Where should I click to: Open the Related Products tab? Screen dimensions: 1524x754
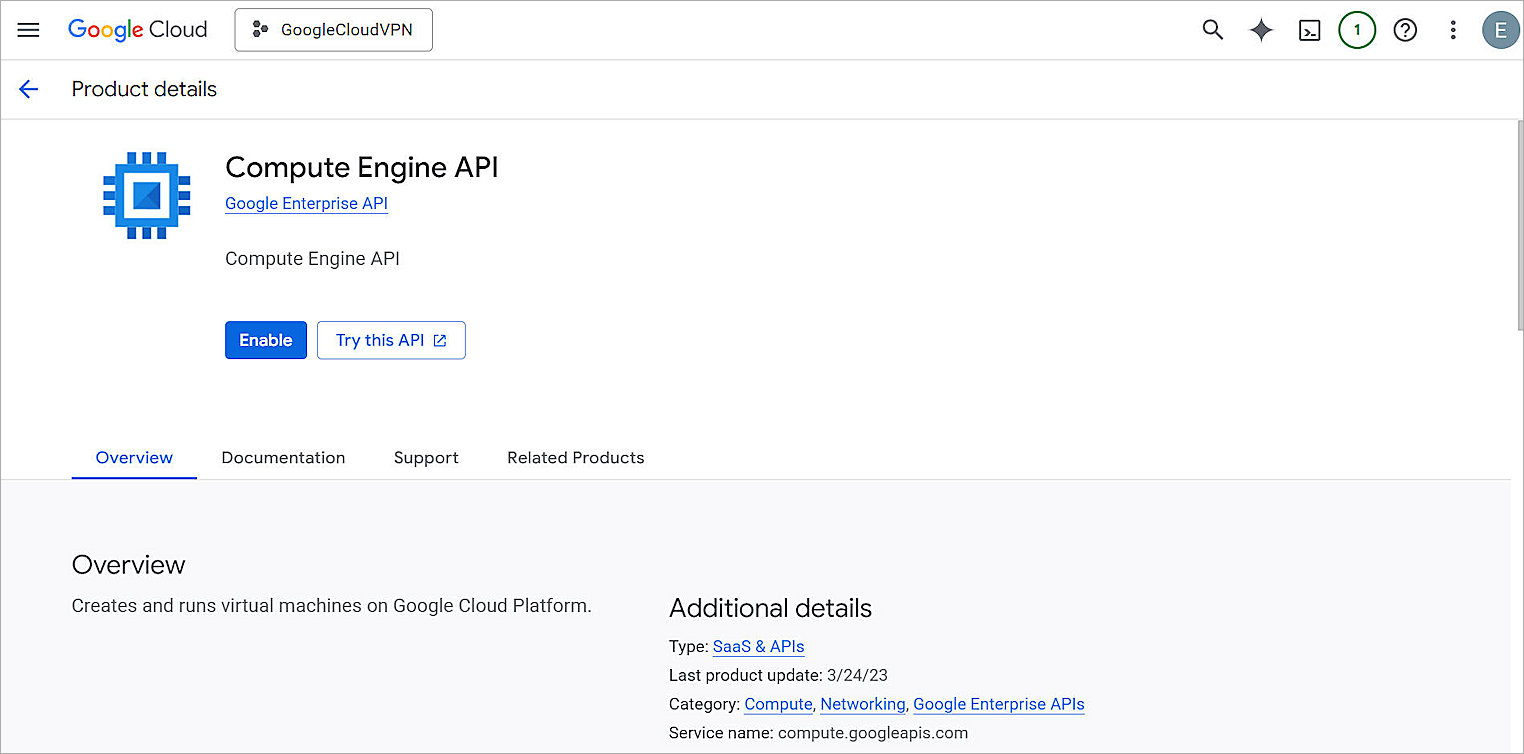coord(575,457)
